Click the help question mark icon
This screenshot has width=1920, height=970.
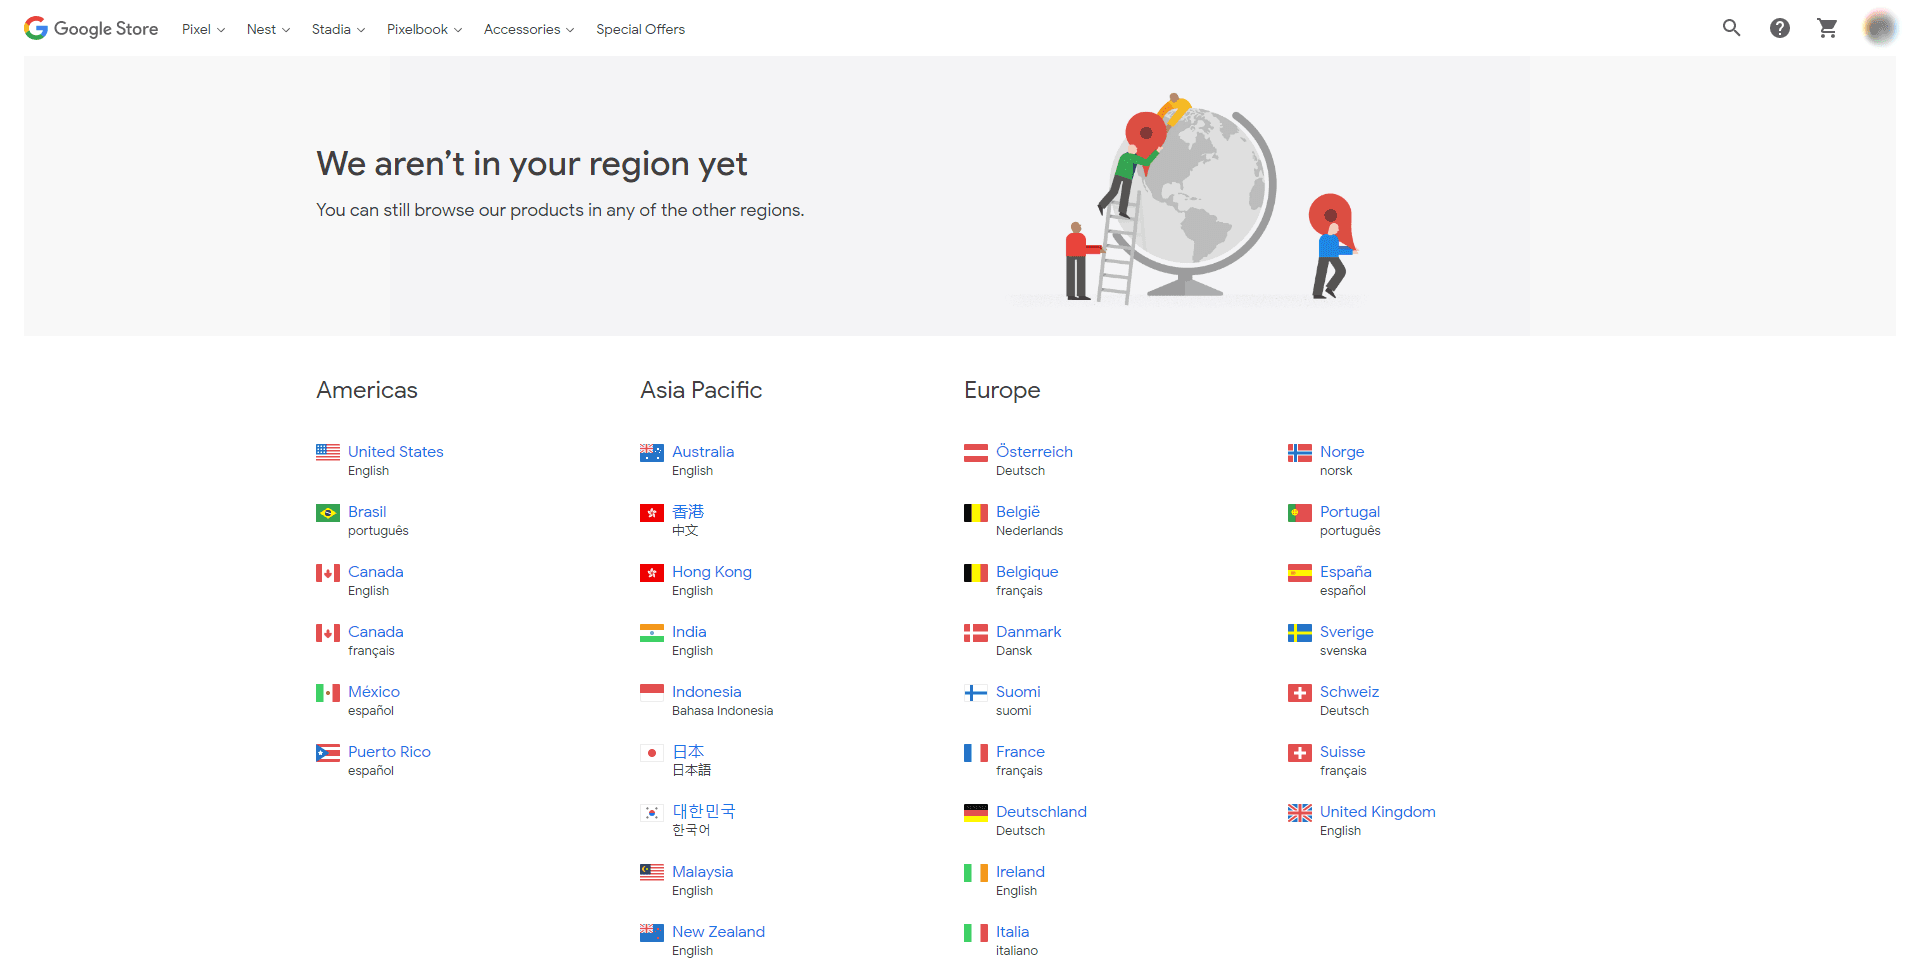(1779, 28)
